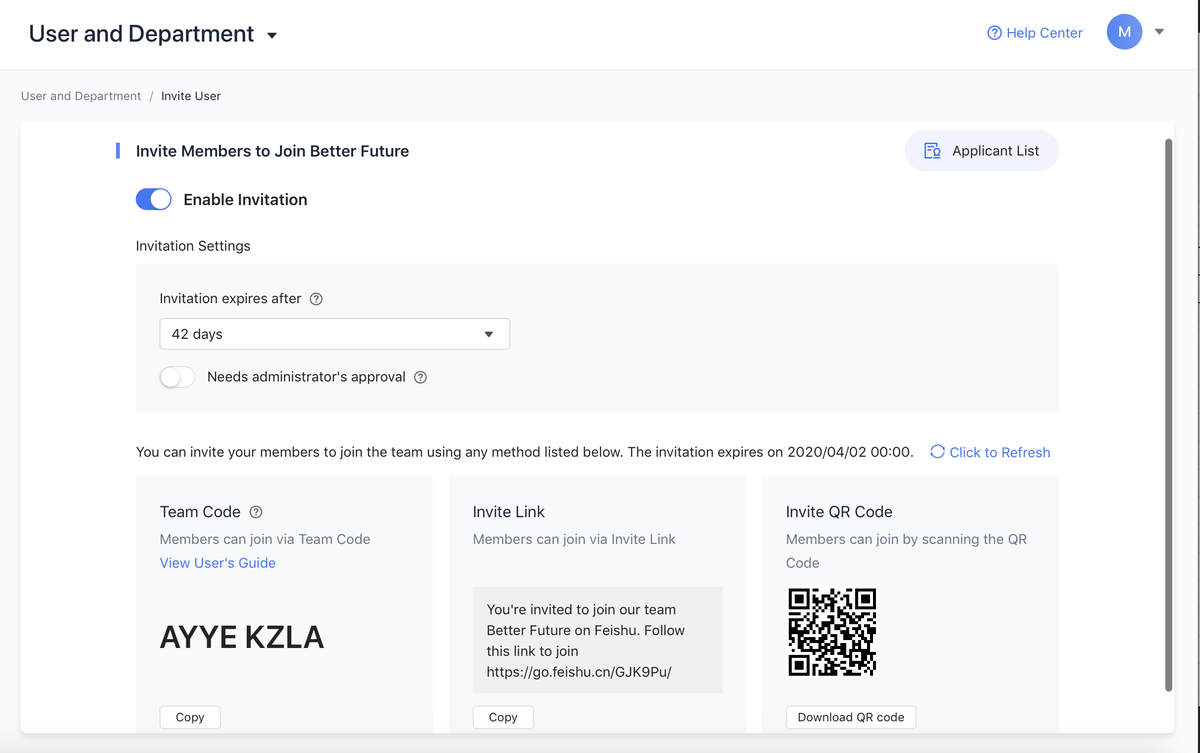Copy the invite link text
Viewport: 1200px width, 753px height.
coord(503,717)
